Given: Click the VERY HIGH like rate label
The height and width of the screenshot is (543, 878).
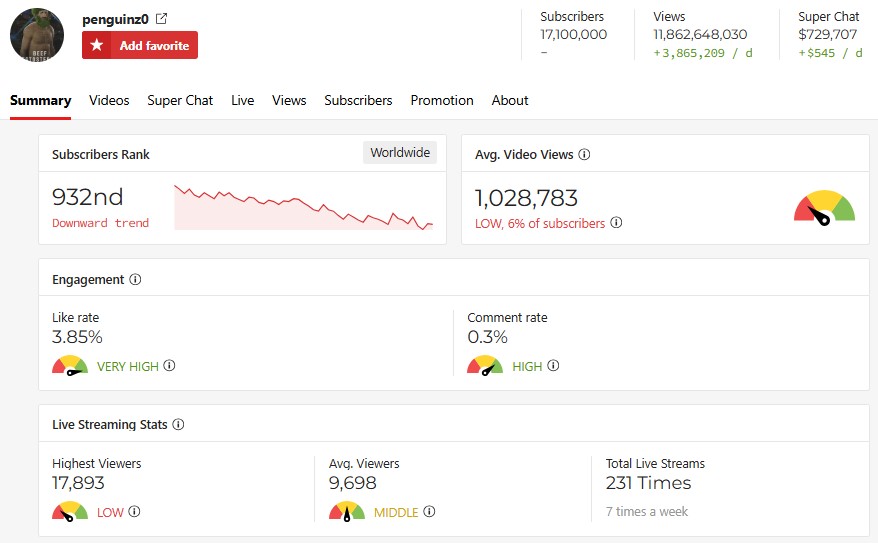Looking at the screenshot, I should (128, 367).
